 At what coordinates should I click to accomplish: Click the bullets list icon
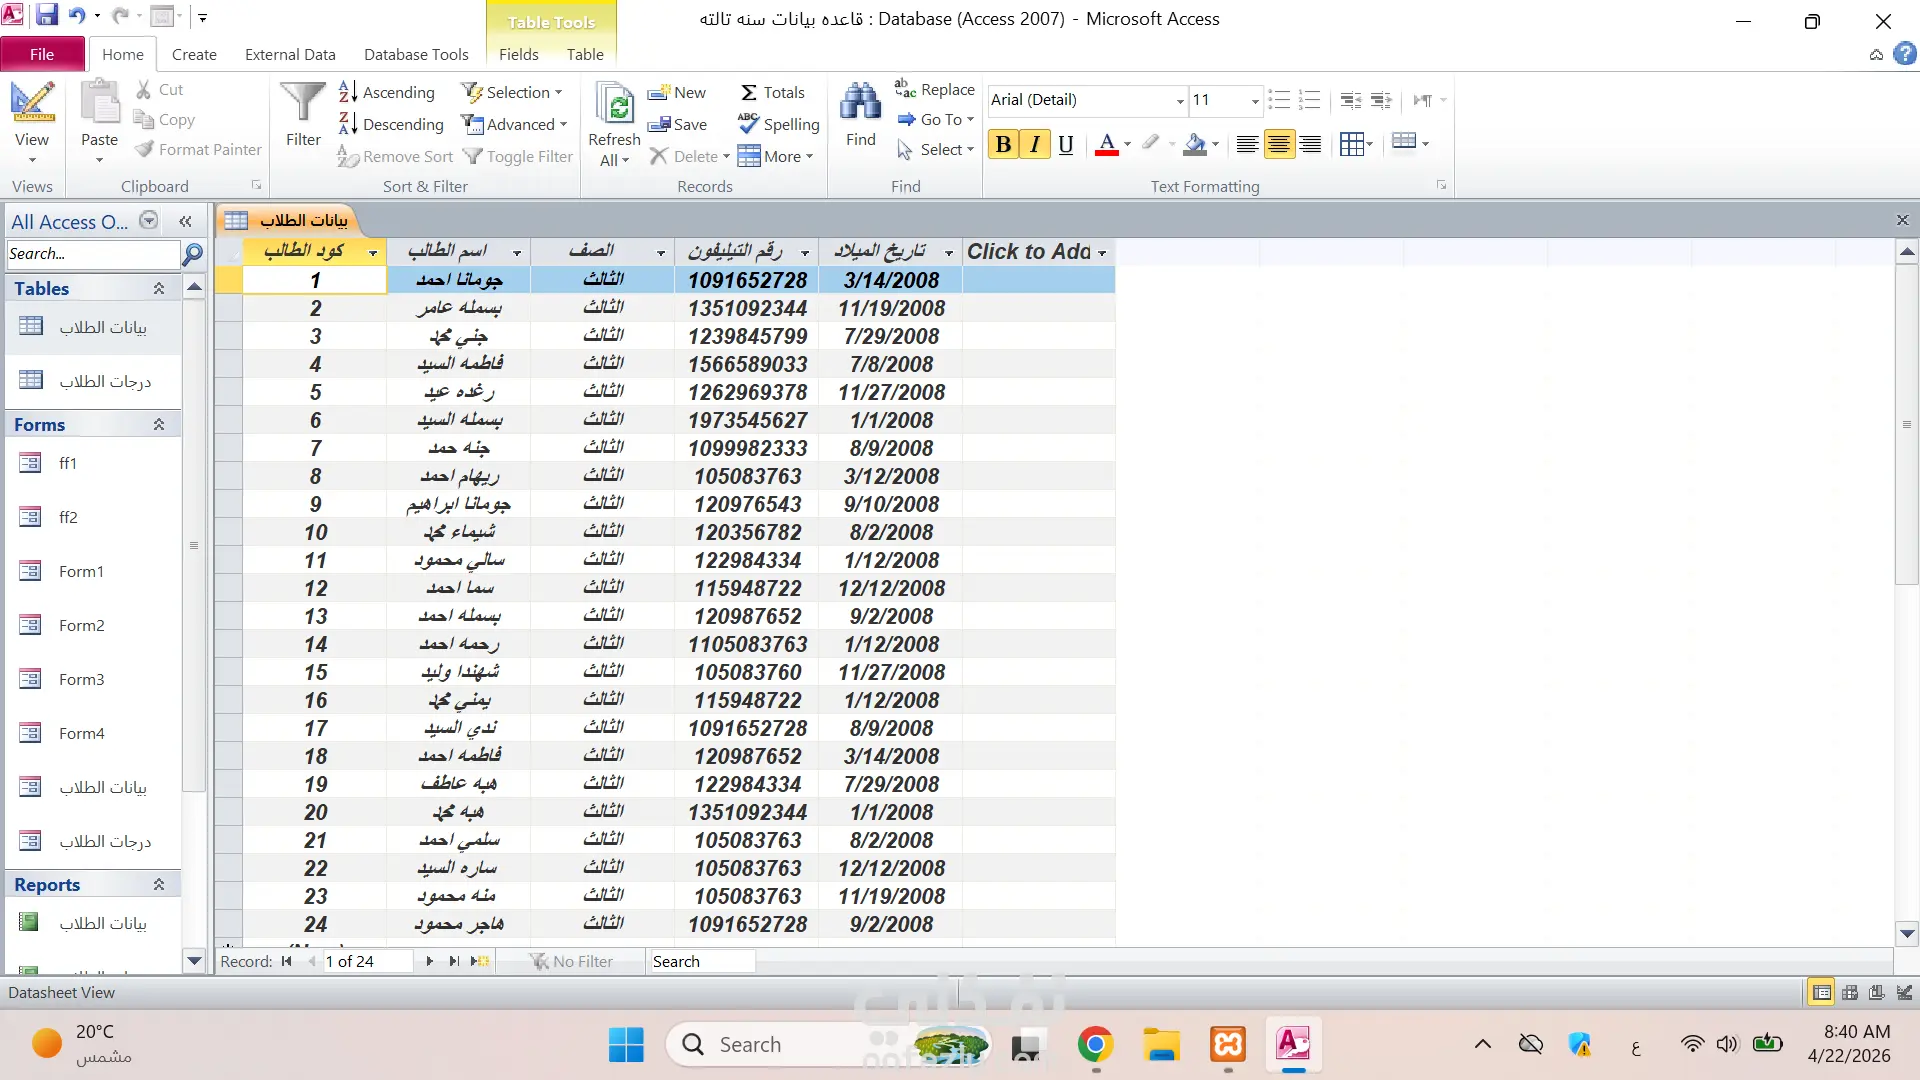pyautogui.click(x=1279, y=100)
